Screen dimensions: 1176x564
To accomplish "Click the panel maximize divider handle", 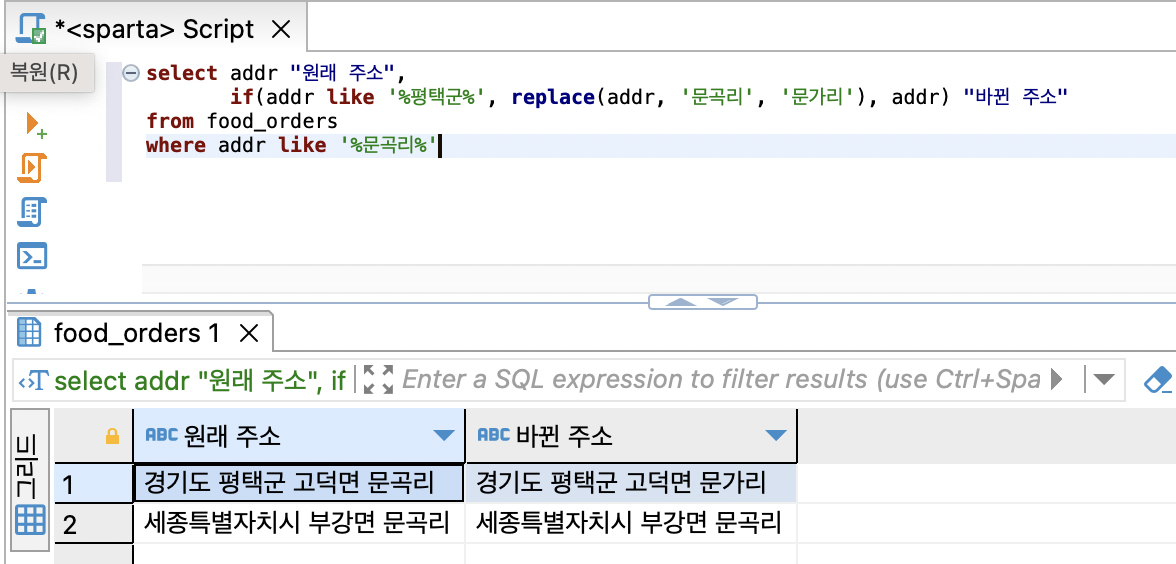I will click(703, 302).
